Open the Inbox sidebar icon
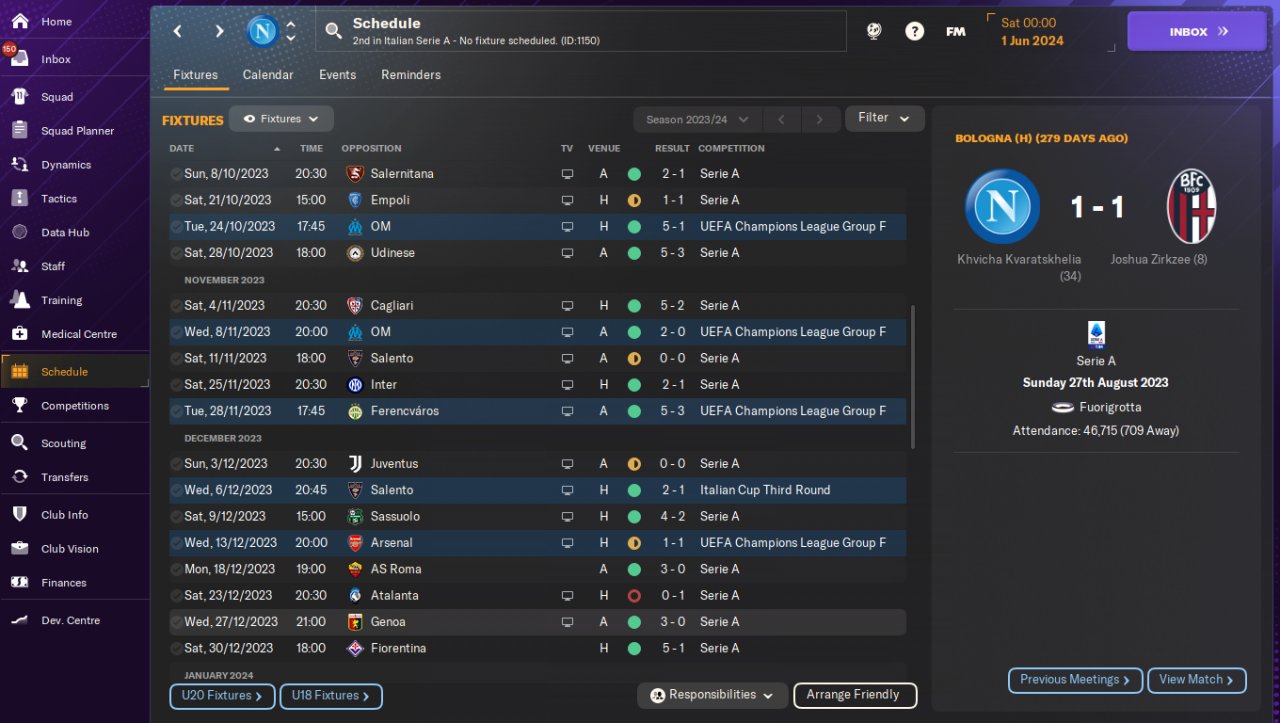 [x=19, y=59]
